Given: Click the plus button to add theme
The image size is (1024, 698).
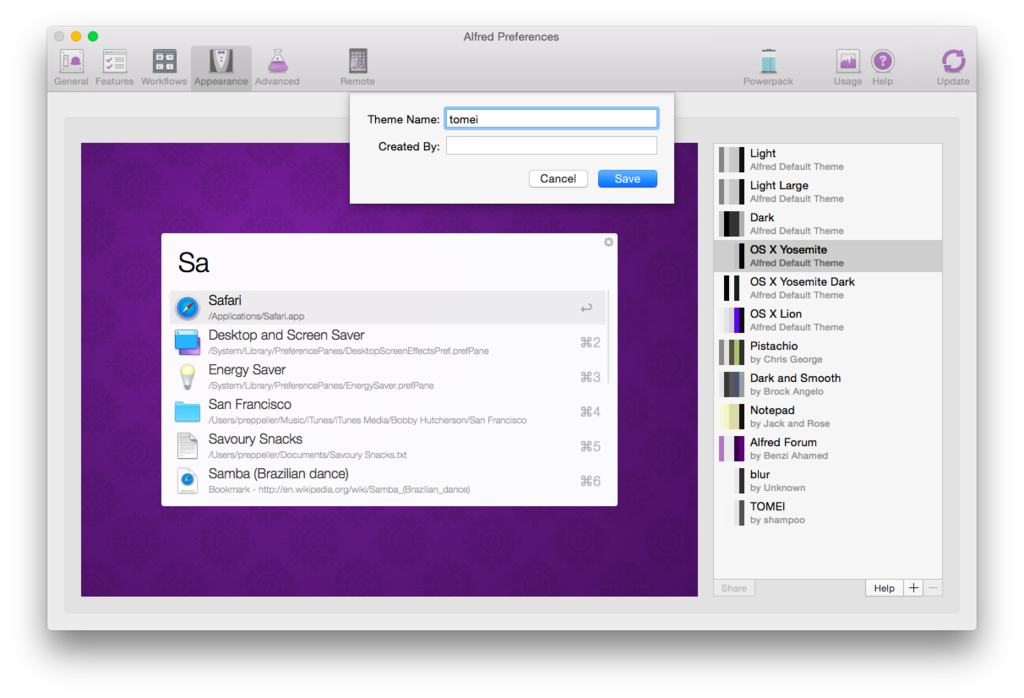Looking at the screenshot, I should point(914,588).
